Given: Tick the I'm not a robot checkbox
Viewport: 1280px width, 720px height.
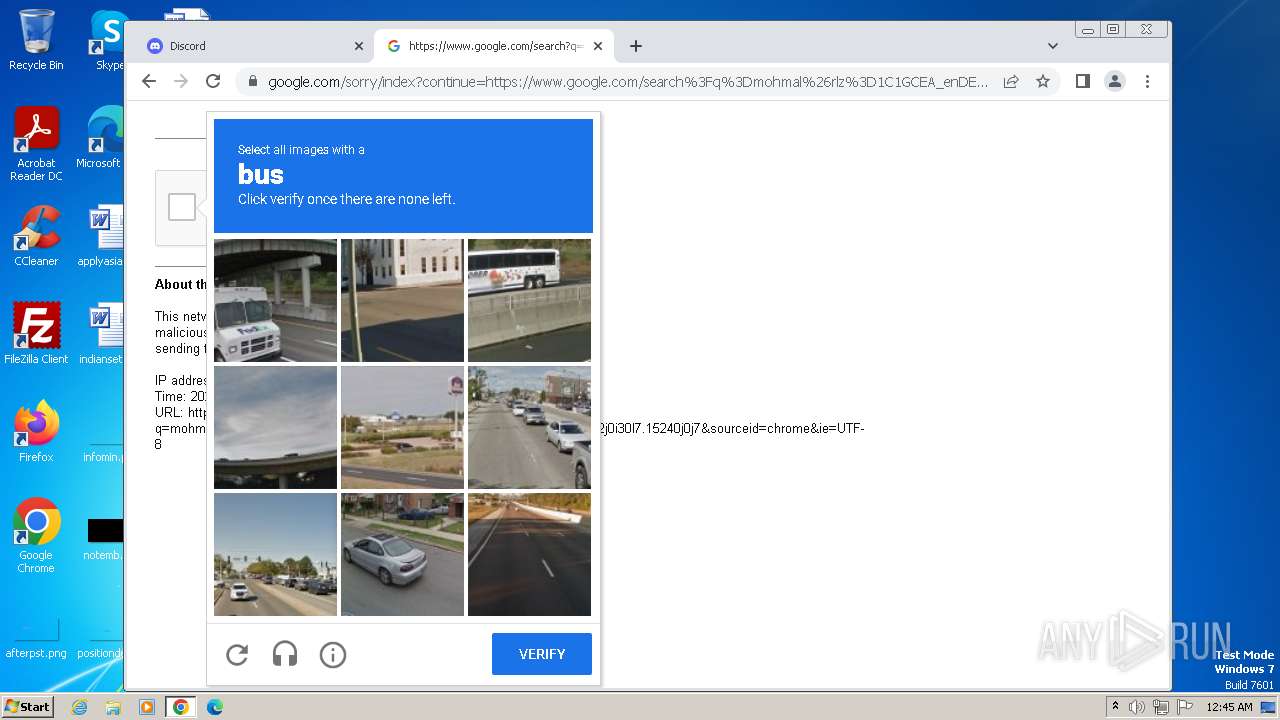Looking at the screenshot, I should (x=182, y=207).
